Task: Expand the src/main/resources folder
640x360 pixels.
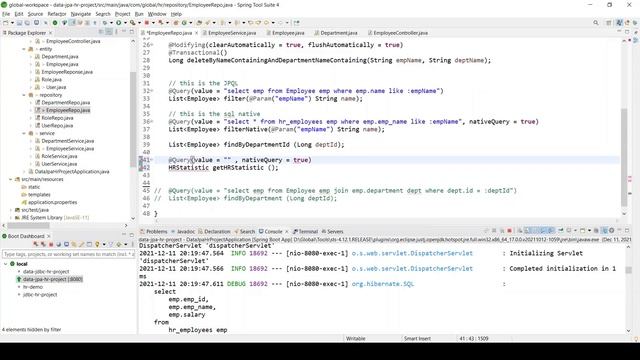Action: point(11,179)
